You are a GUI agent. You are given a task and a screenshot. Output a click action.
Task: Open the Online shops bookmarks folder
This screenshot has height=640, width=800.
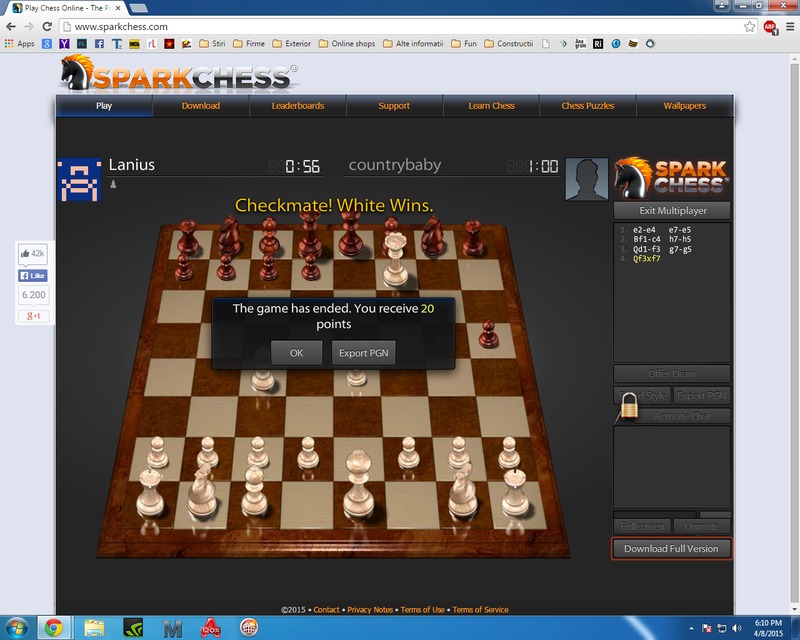tap(346, 44)
